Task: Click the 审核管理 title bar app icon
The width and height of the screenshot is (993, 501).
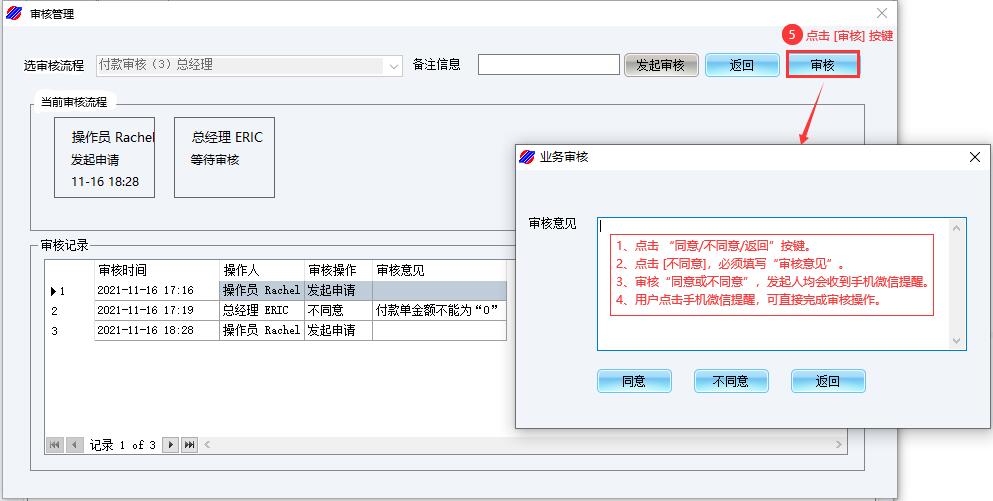Action: (14, 14)
